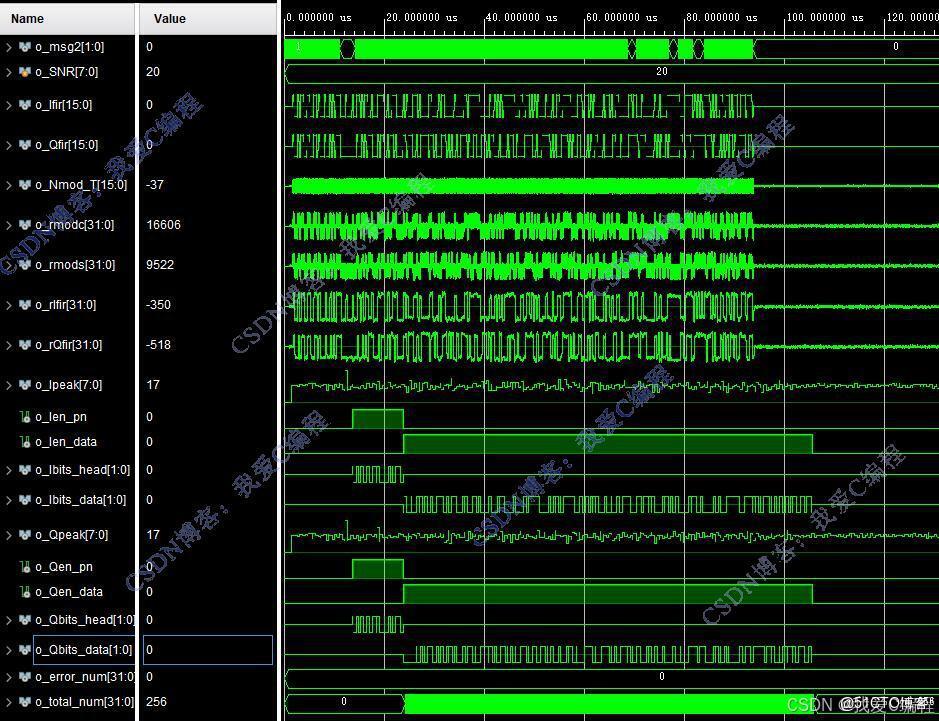Click the bus icon of o_Qbits_data[1:0]
This screenshot has width=939, height=721.
click(x=25, y=650)
